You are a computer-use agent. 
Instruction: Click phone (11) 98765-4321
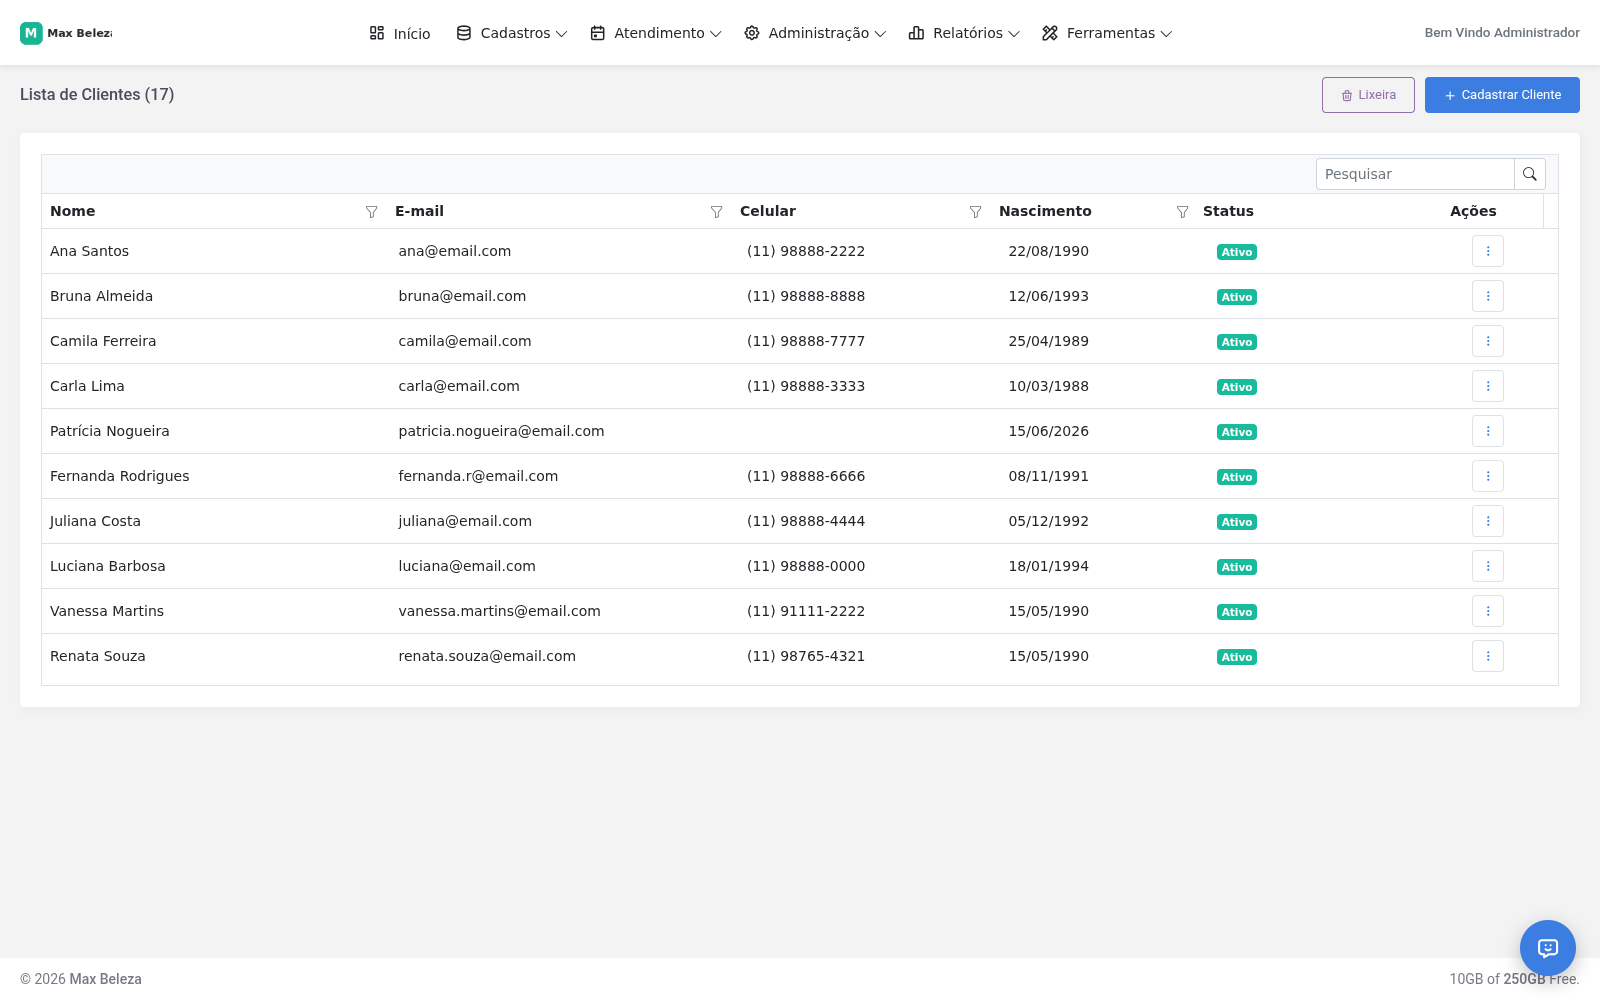point(806,656)
